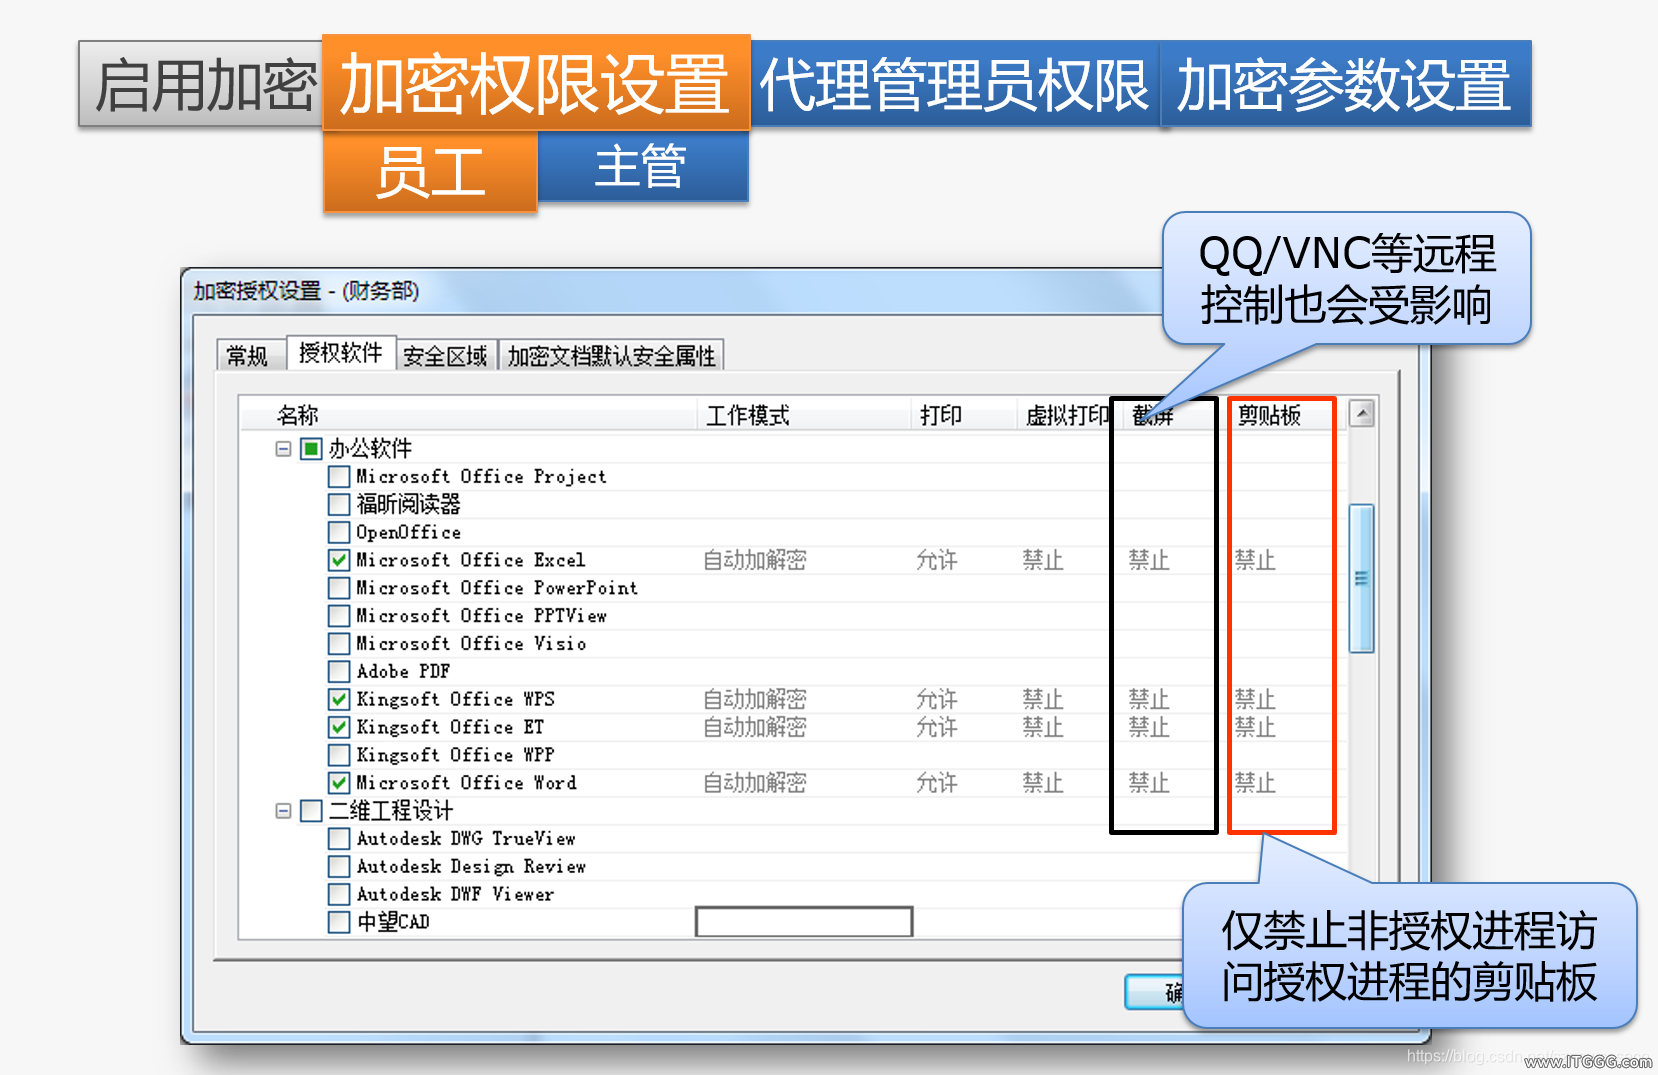Tick the Autodesk DWF Viewer checkbox
This screenshot has height=1075, width=1658.
point(339,895)
